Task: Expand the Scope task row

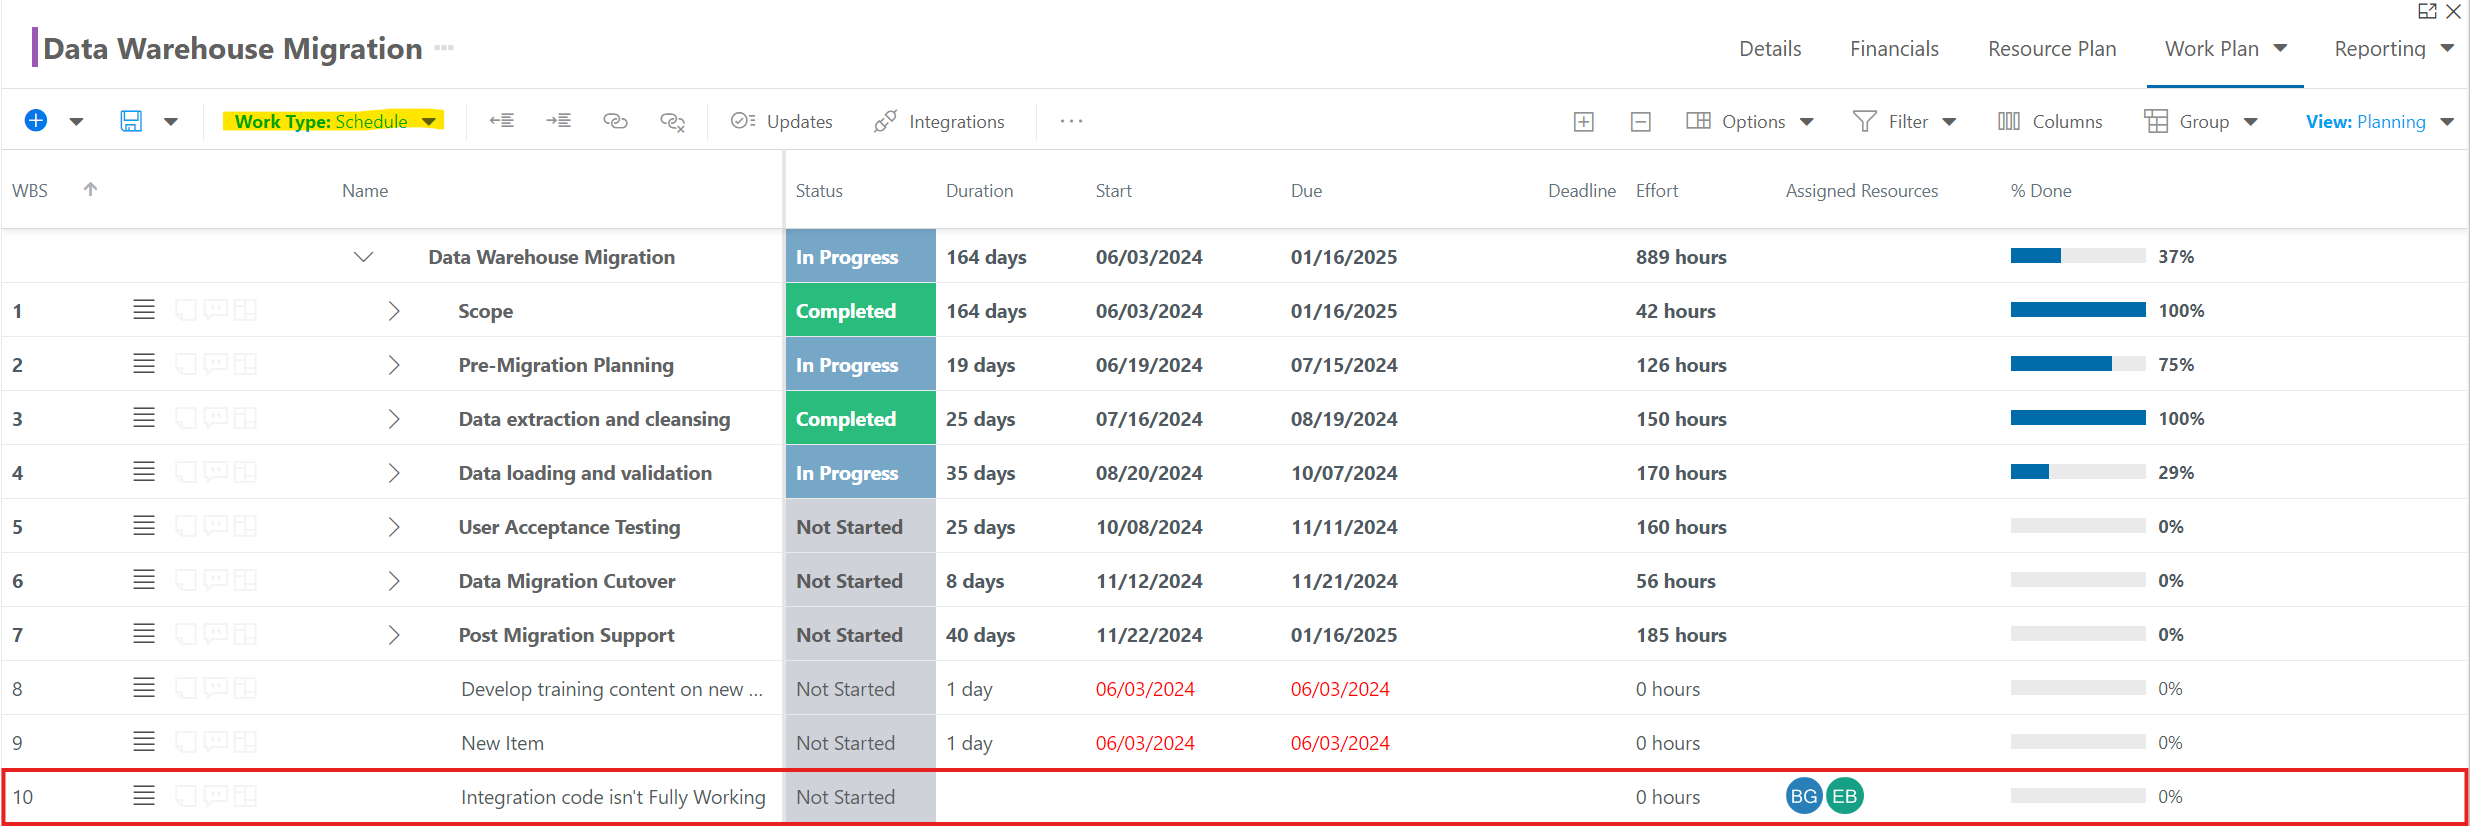Action: [394, 311]
